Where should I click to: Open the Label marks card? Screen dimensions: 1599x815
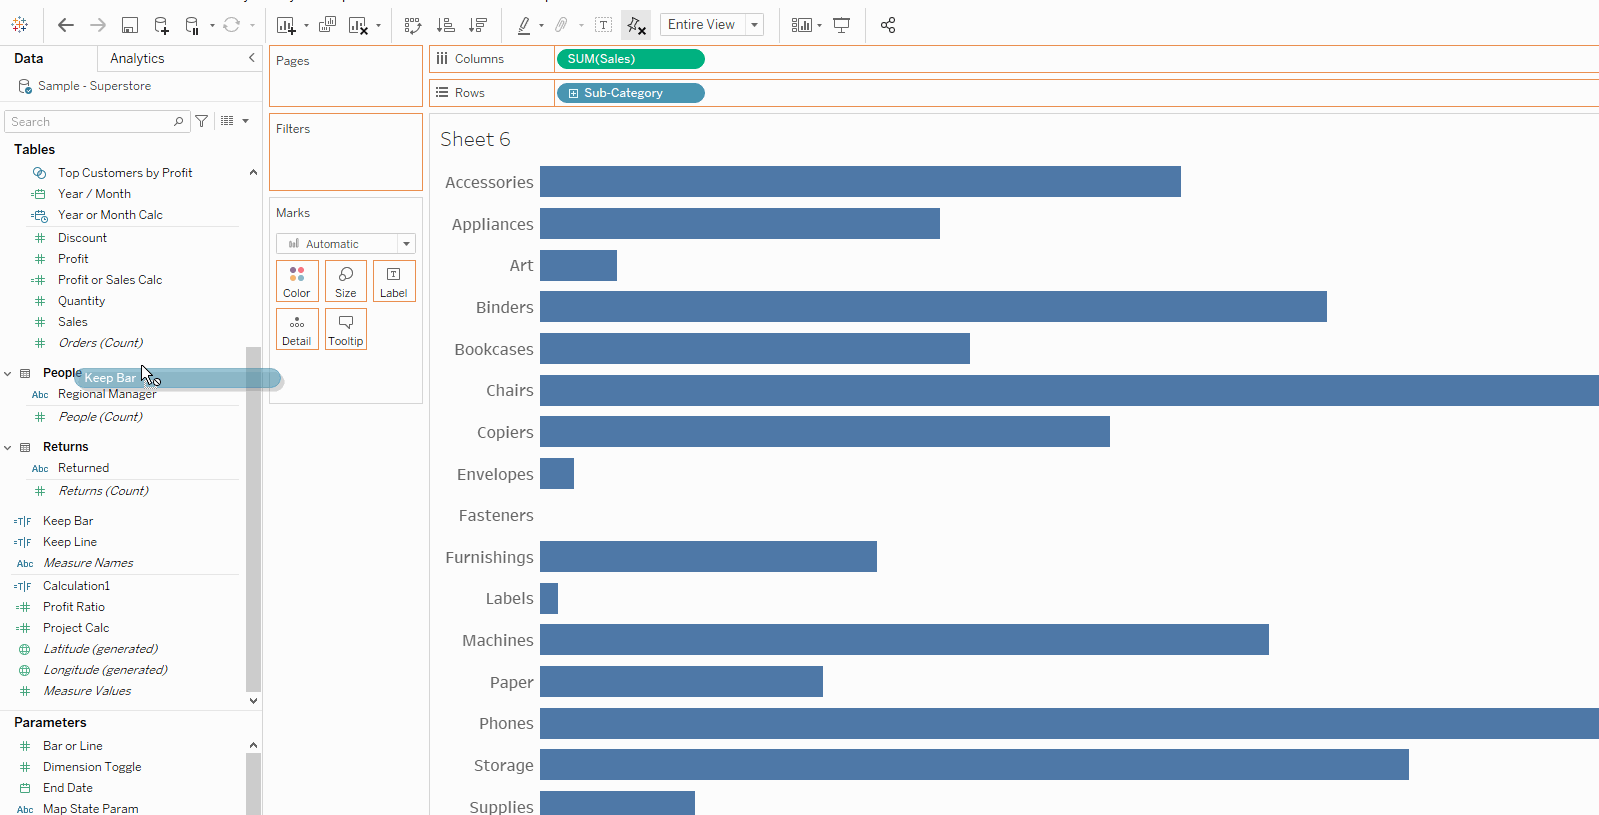point(394,281)
